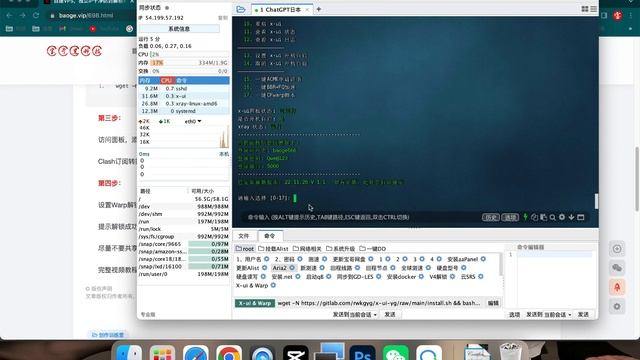
Task: Open Photoshop from the Dock
Action: pos(362,353)
